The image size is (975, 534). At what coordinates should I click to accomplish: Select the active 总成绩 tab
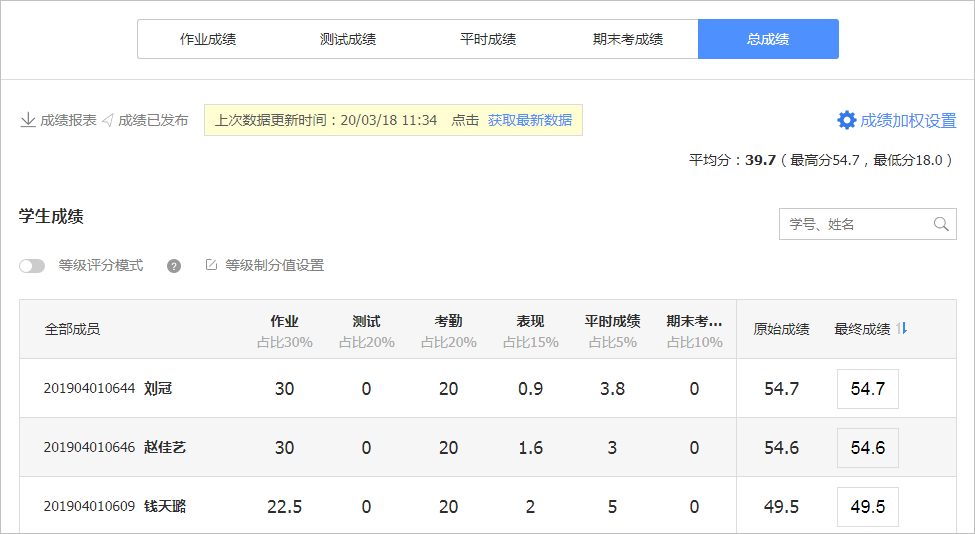768,39
